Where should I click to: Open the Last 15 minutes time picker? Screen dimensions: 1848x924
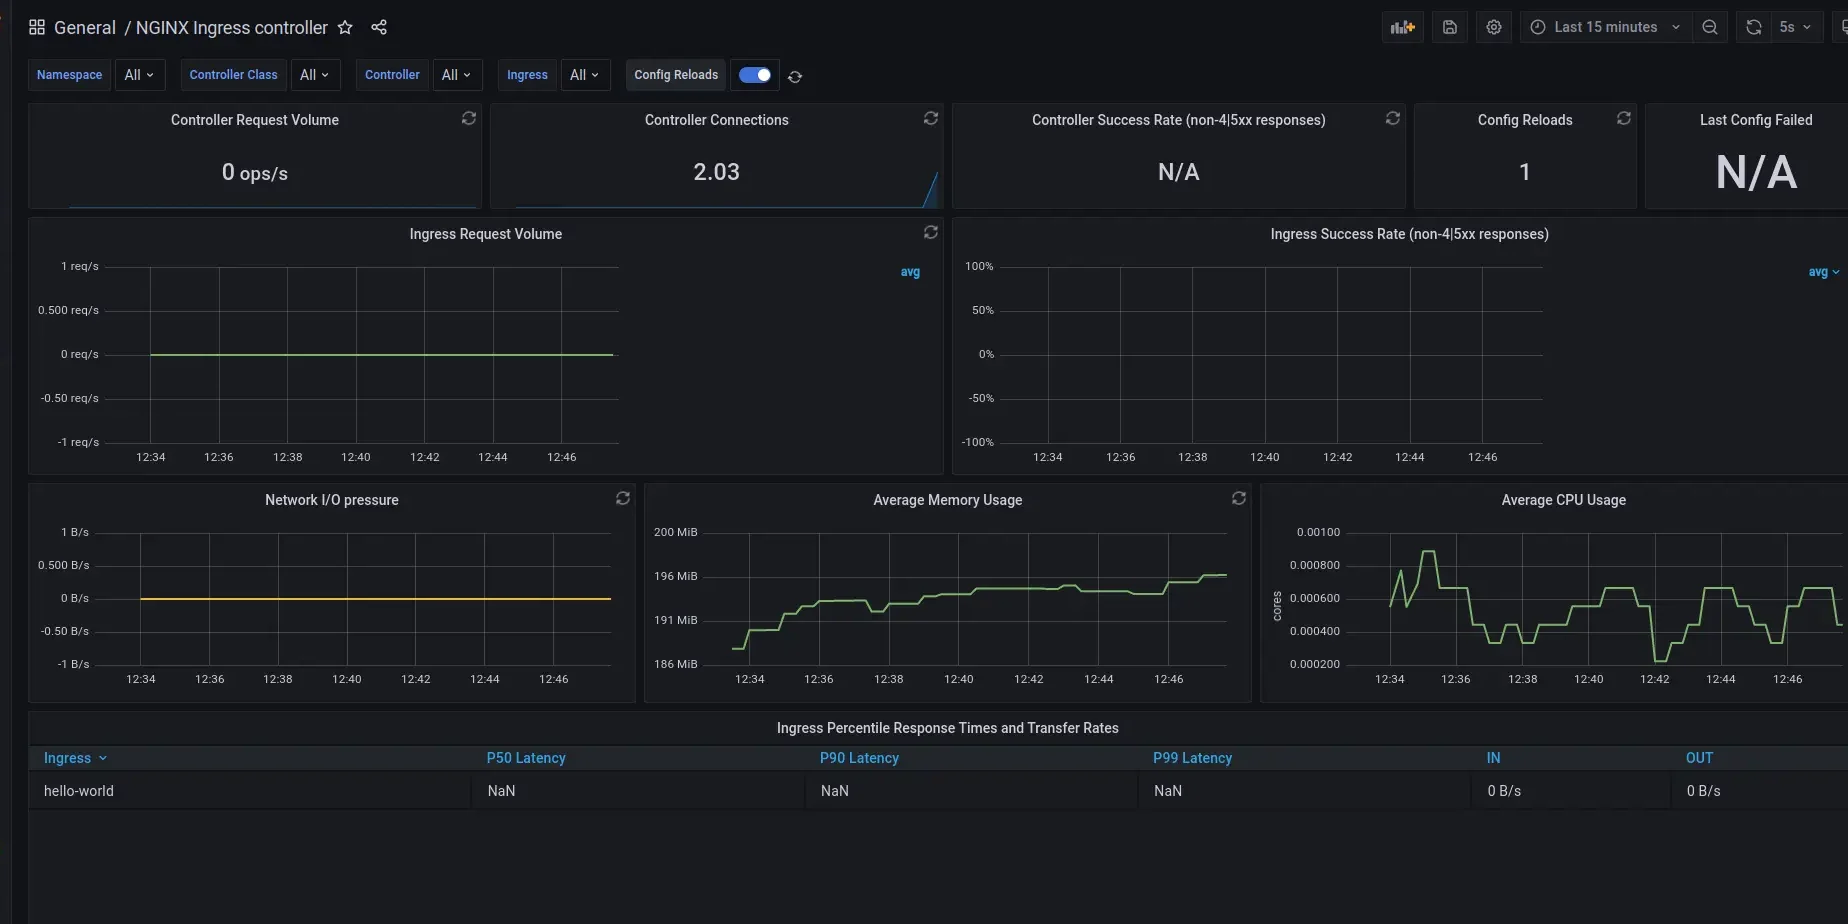1601,27
